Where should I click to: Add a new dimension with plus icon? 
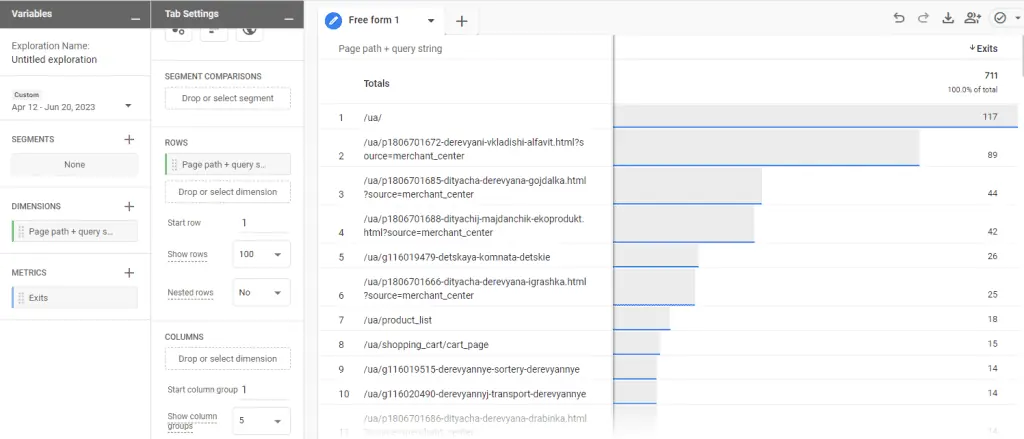tap(129, 206)
